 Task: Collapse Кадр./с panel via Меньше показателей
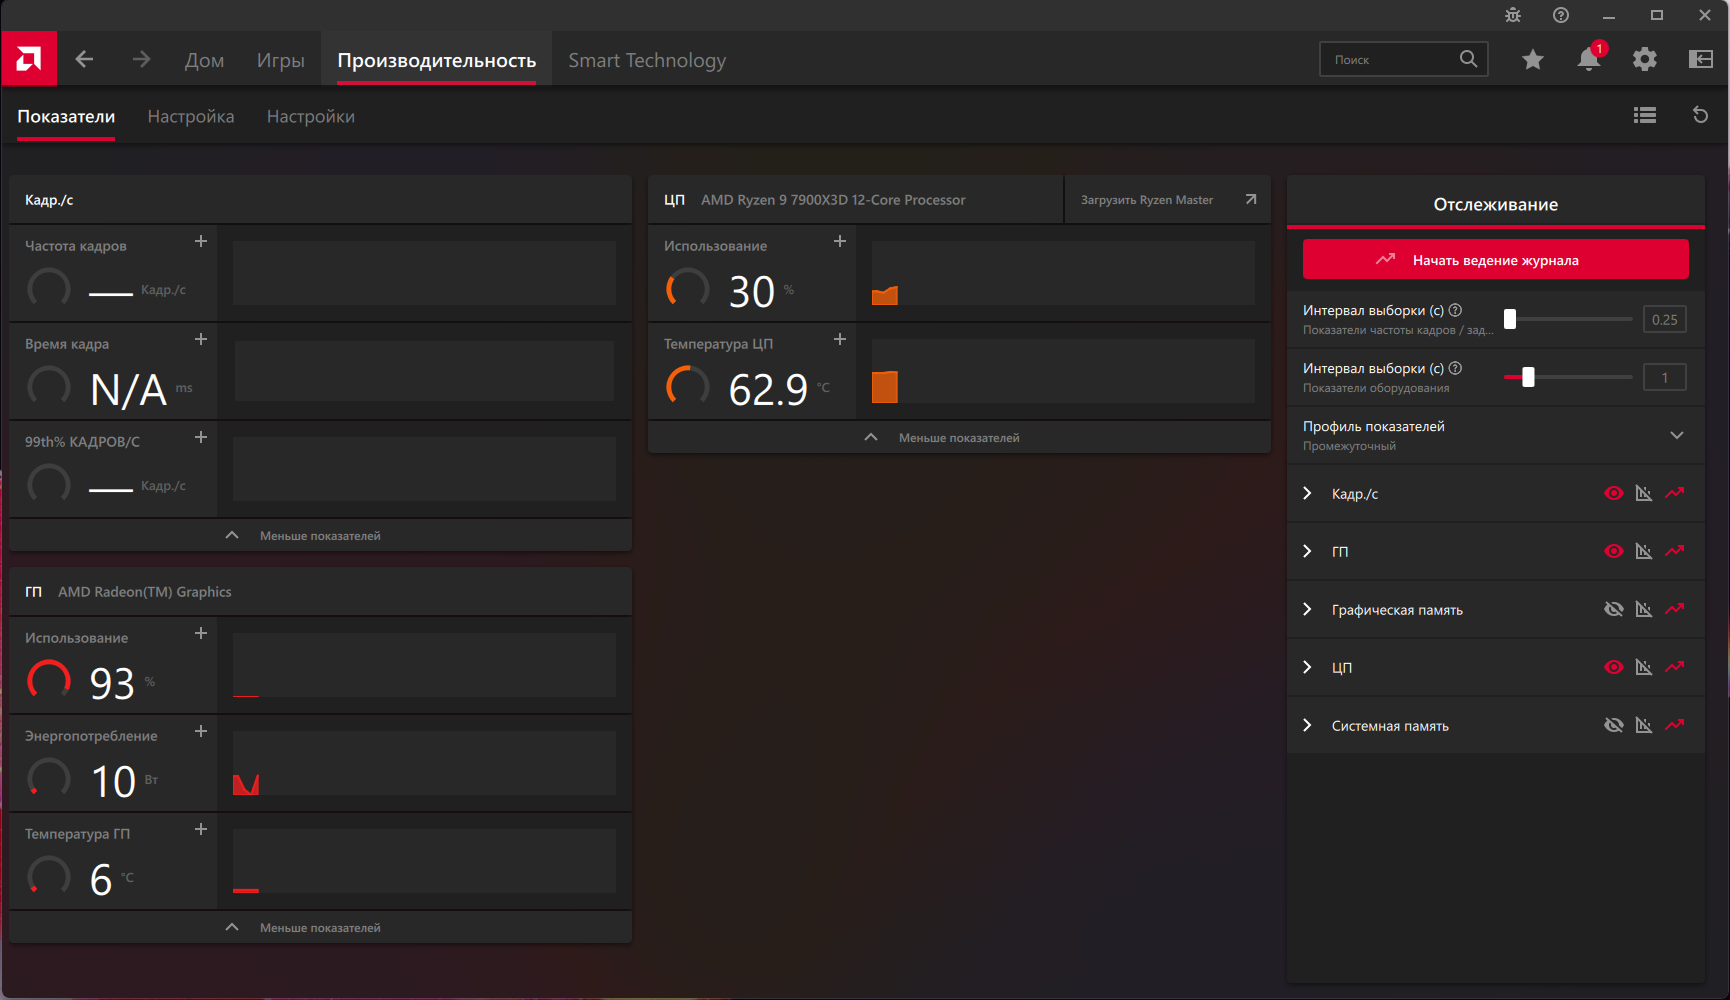click(x=320, y=535)
